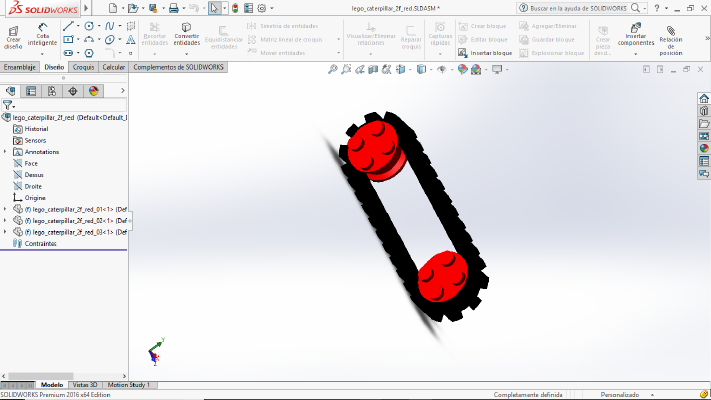Select the Circle sketch tool

89,26
